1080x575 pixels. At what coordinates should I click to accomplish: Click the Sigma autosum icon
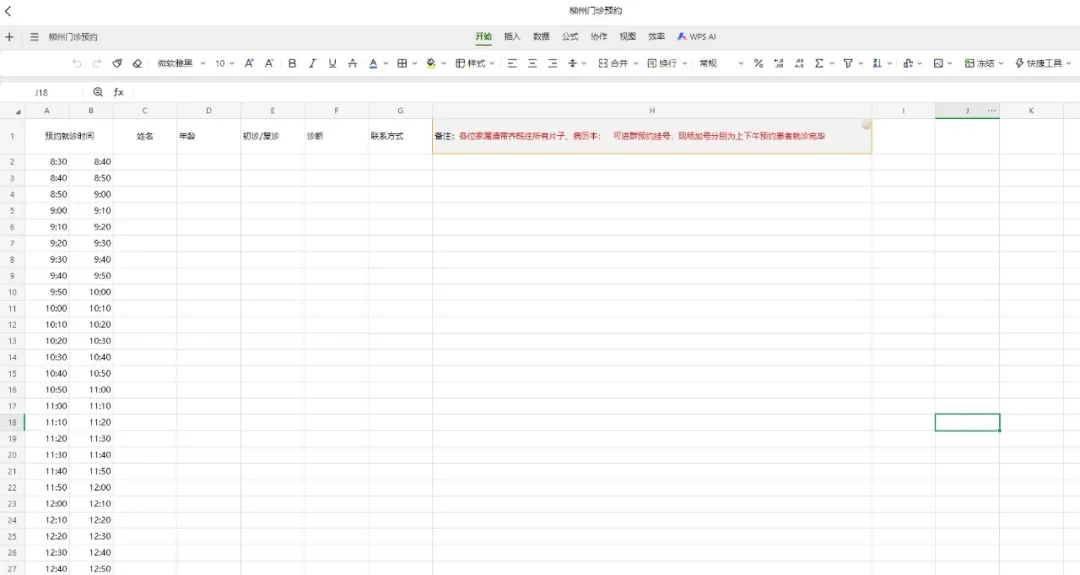819,63
